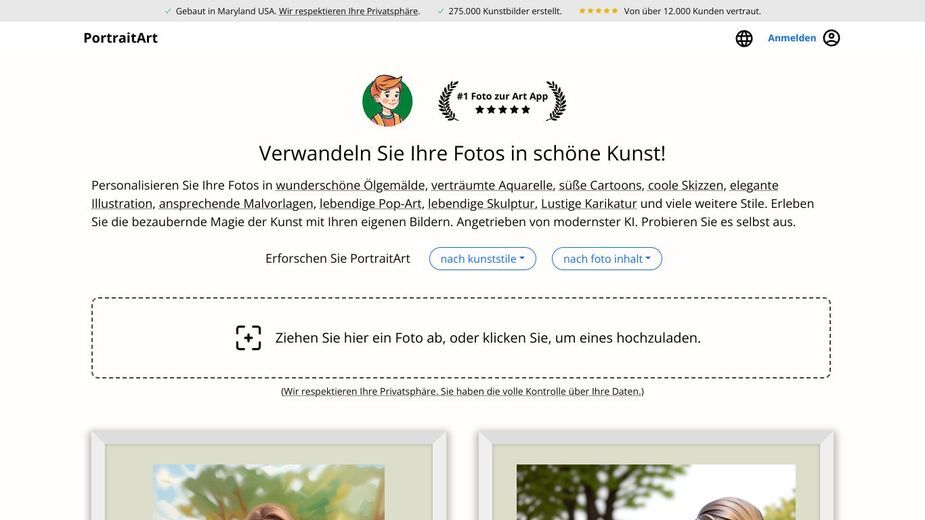Click the photo drop upload area

tap(461, 338)
